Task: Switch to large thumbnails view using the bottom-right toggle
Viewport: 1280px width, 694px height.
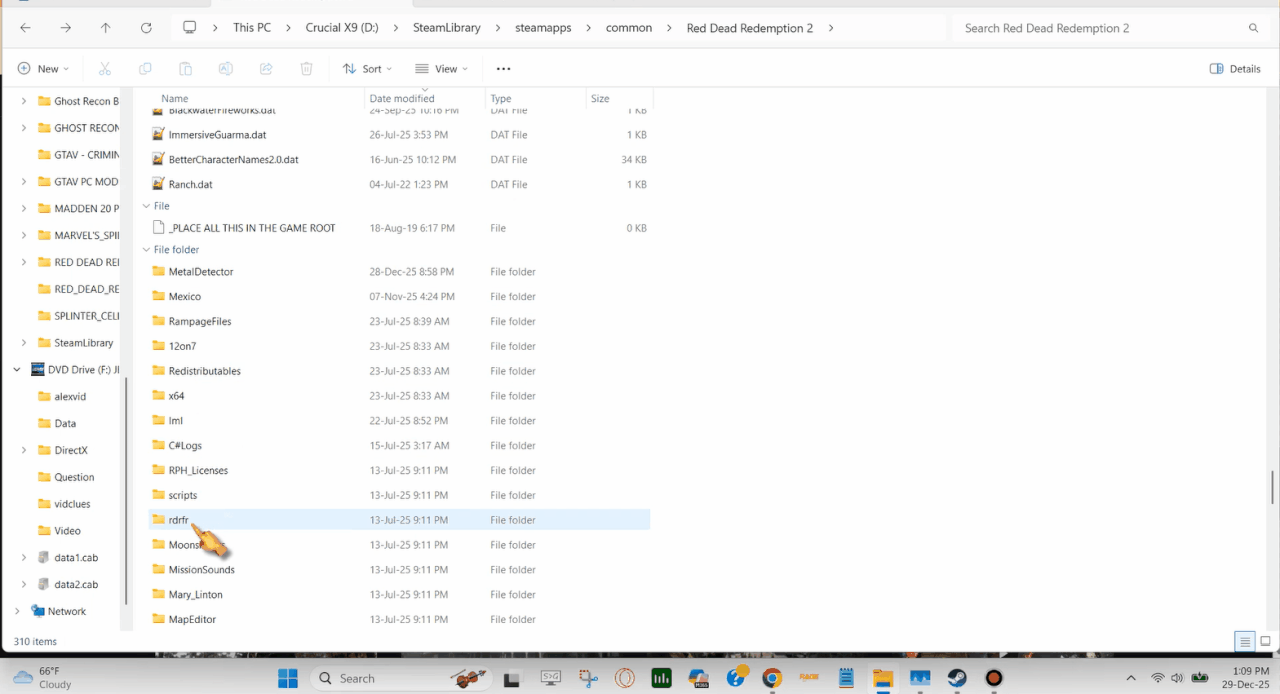Action: [x=1265, y=641]
